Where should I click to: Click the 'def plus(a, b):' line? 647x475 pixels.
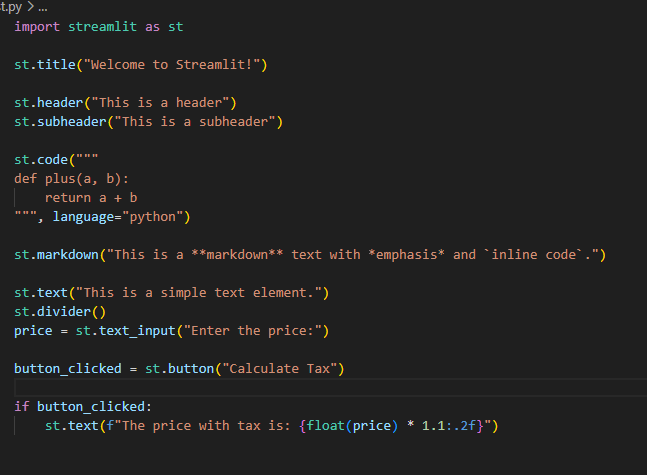click(x=71, y=179)
